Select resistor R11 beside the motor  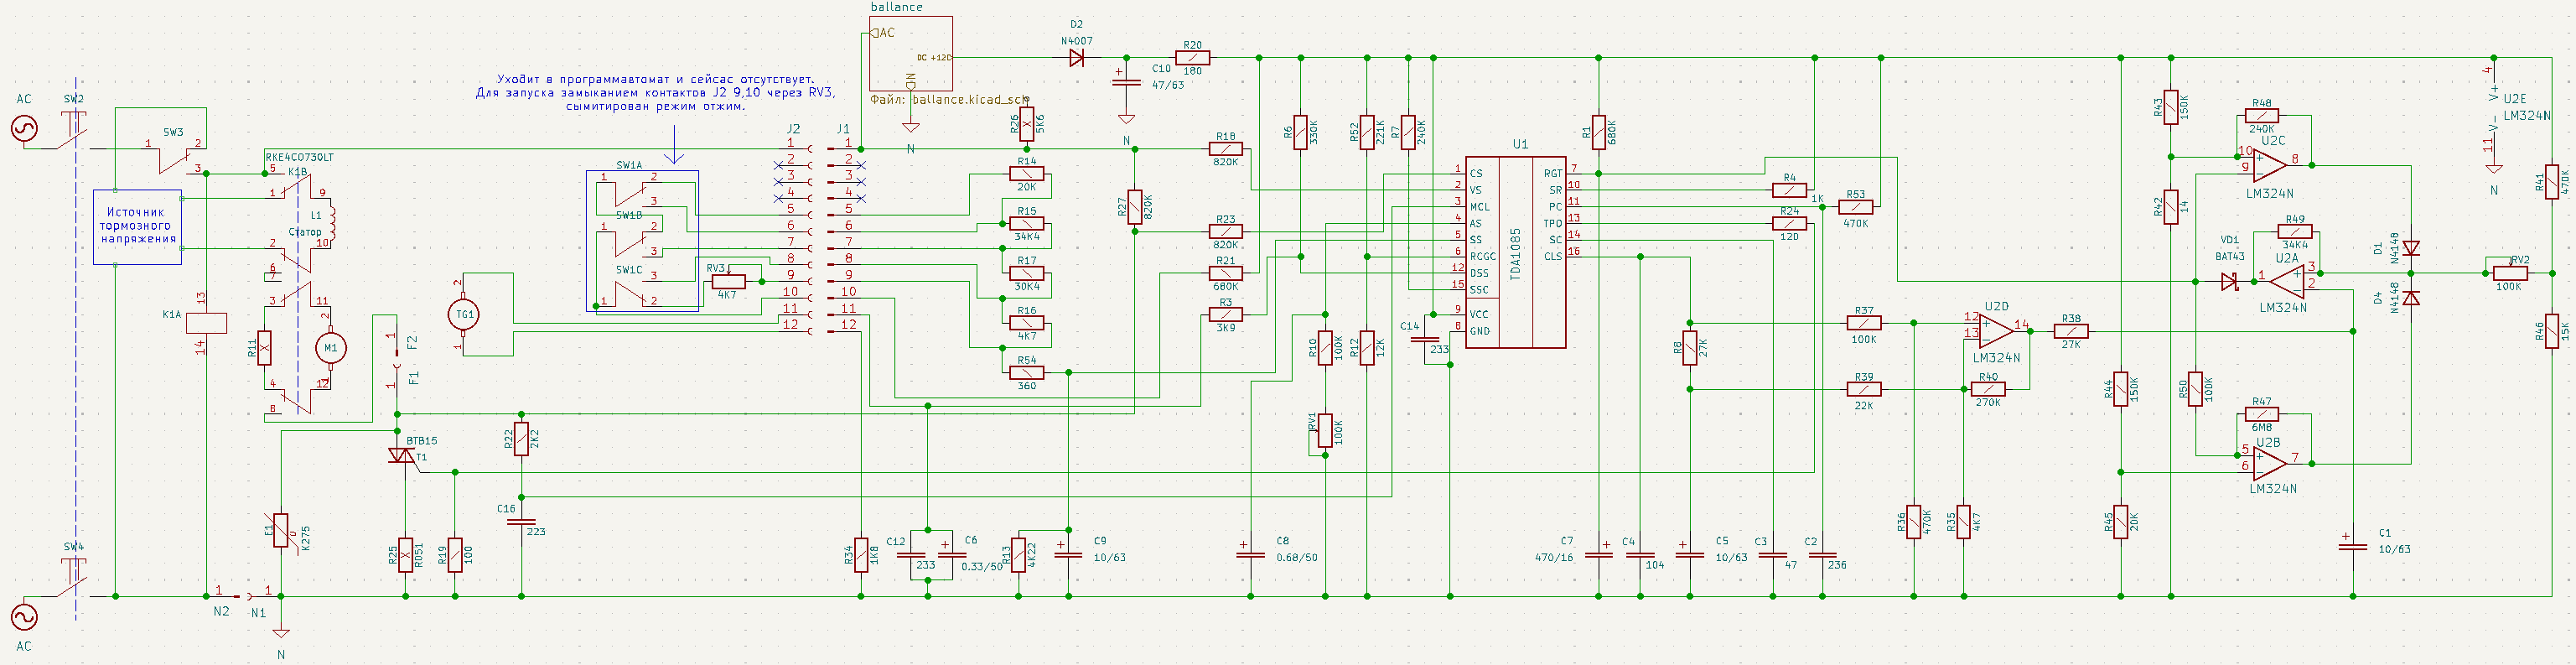click(264, 348)
